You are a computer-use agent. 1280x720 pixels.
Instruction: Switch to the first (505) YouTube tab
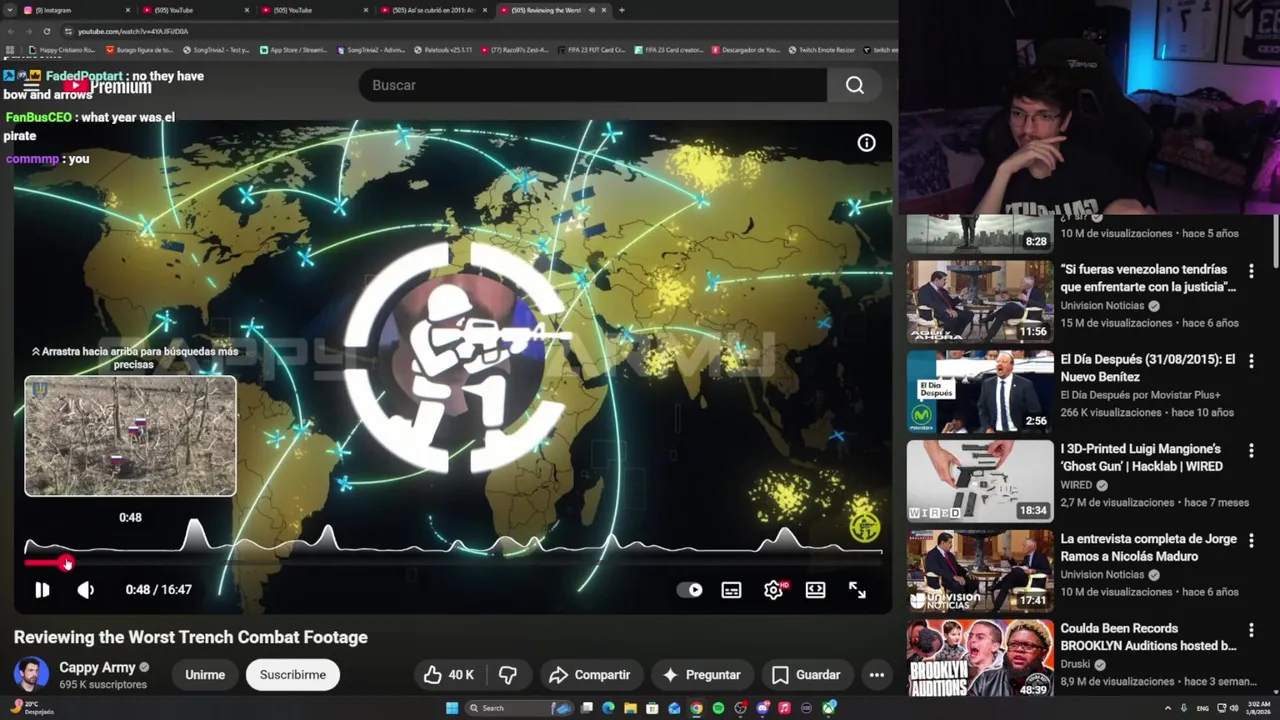(x=195, y=10)
